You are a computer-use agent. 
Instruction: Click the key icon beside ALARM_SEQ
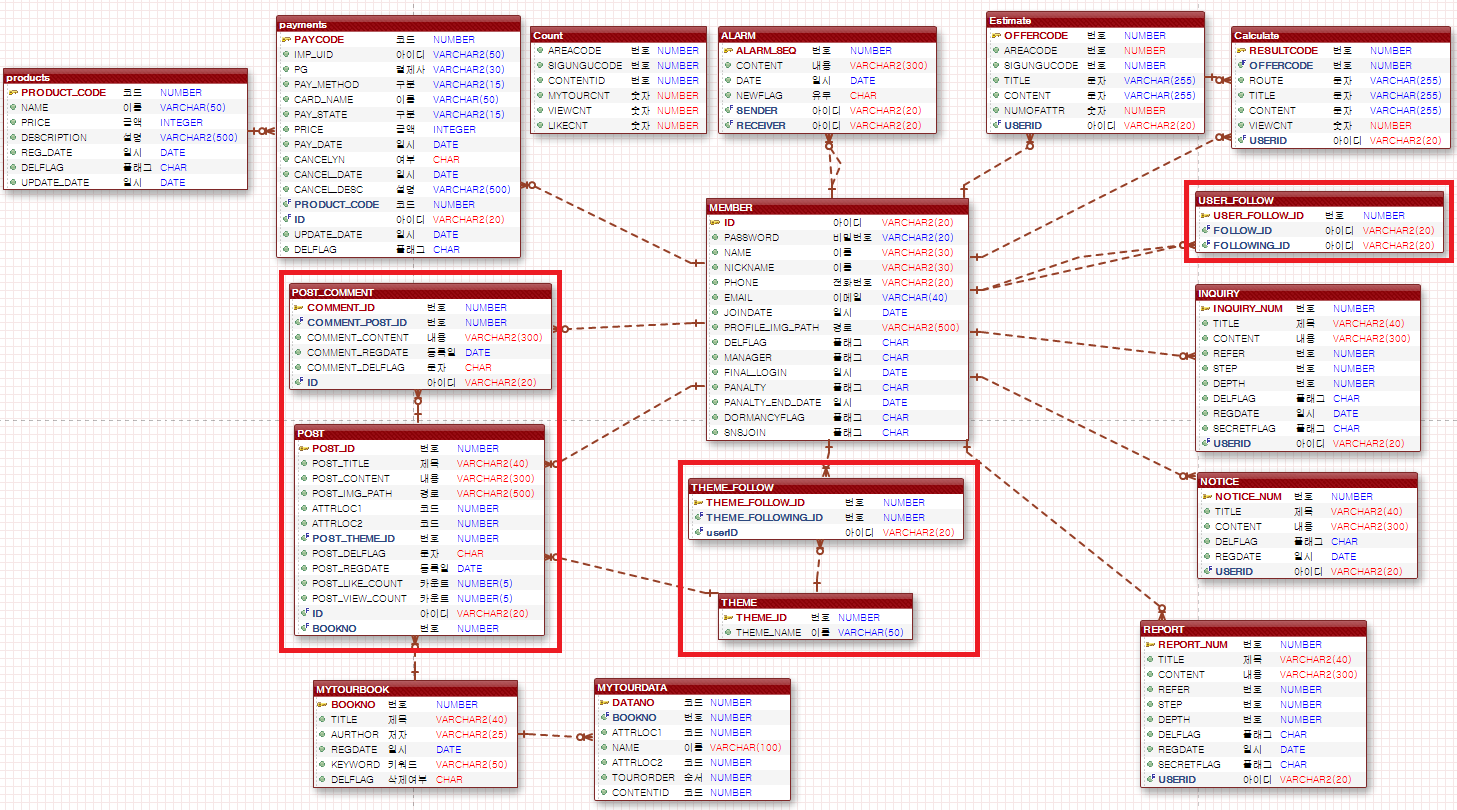(x=727, y=50)
